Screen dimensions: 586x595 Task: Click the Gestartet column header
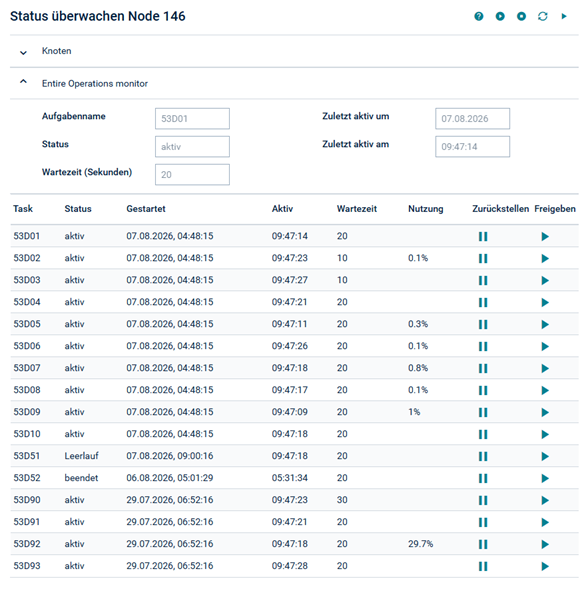pos(146,209)
